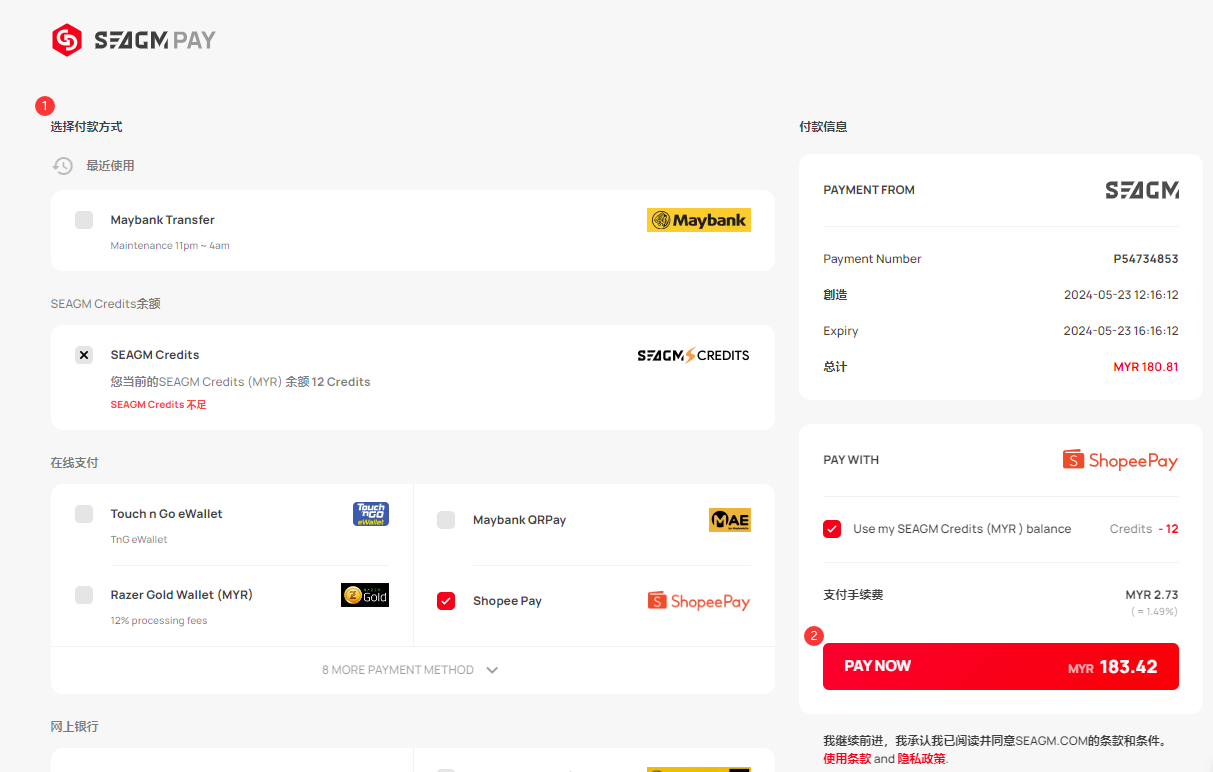Open the 隐私政策 privacy policy link

pos(921,759)
